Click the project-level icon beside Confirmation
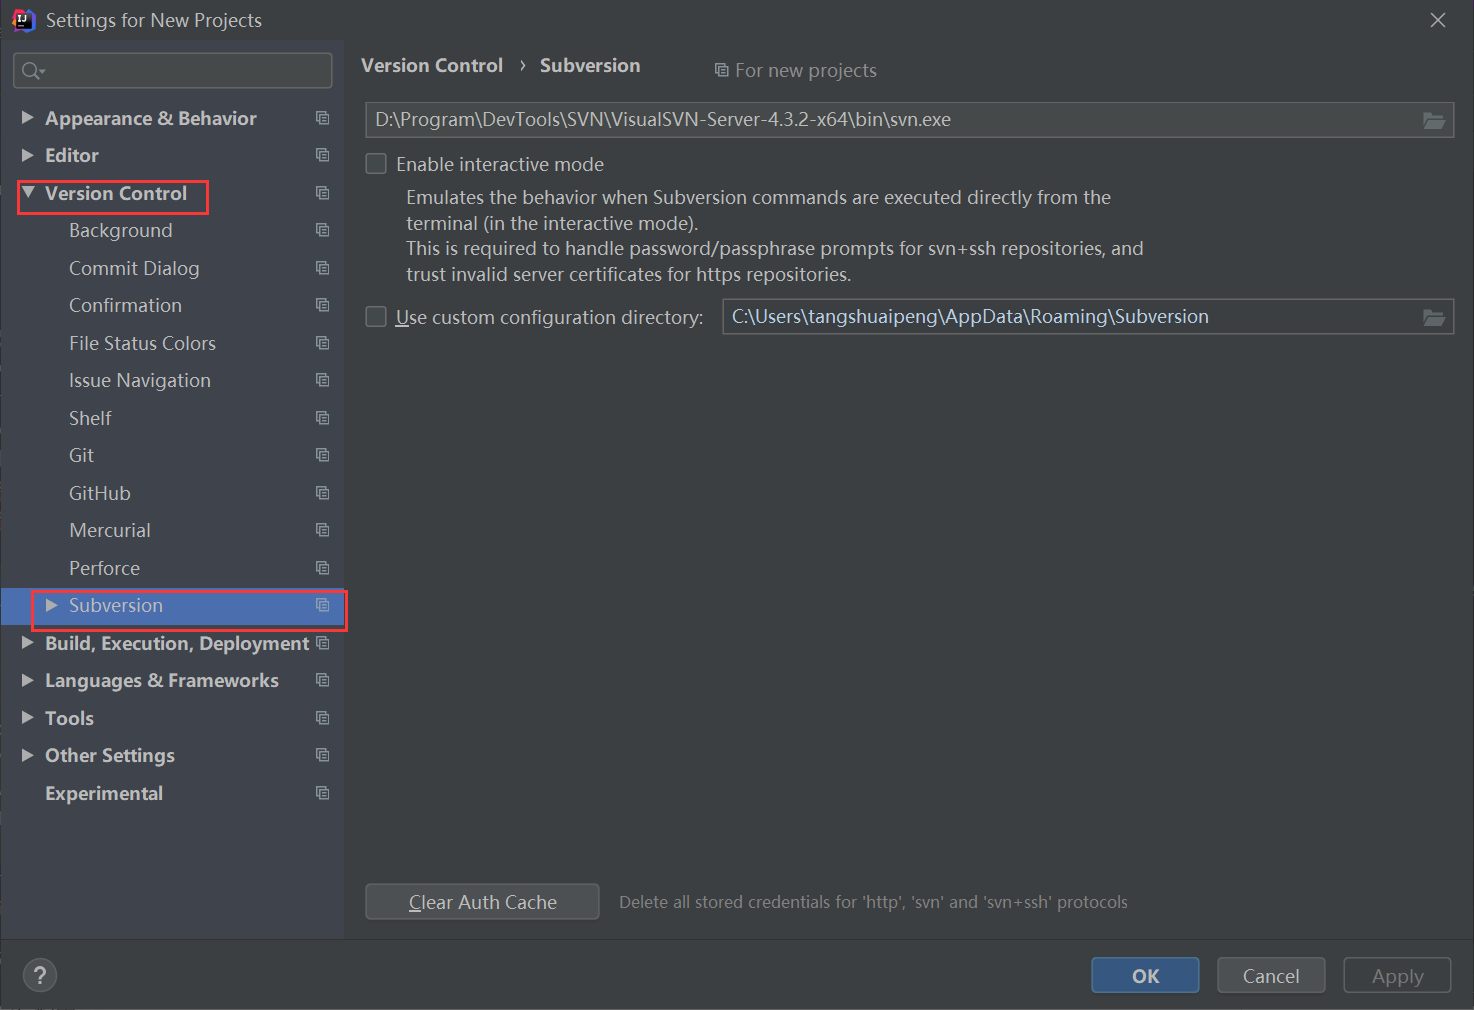 (x=322, y=305)
